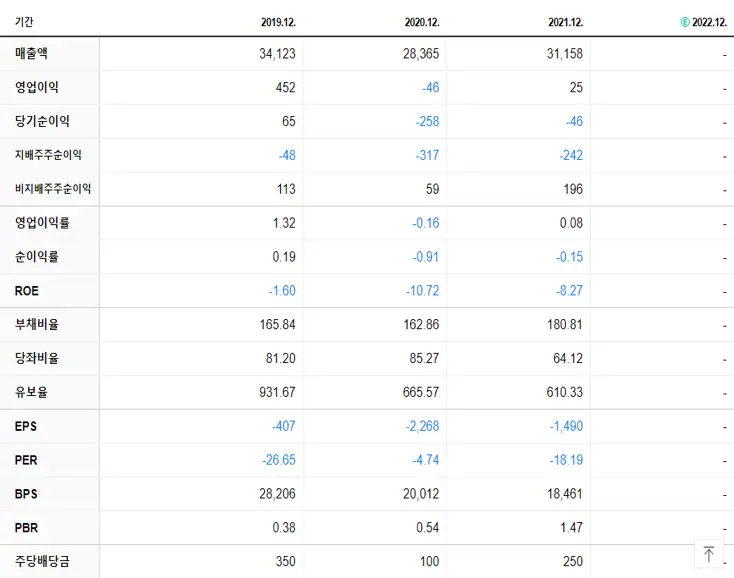Screen dimensions: 734x578
Task: Select the 1.32 operating margin value
Action: click(x=284, y=223)
